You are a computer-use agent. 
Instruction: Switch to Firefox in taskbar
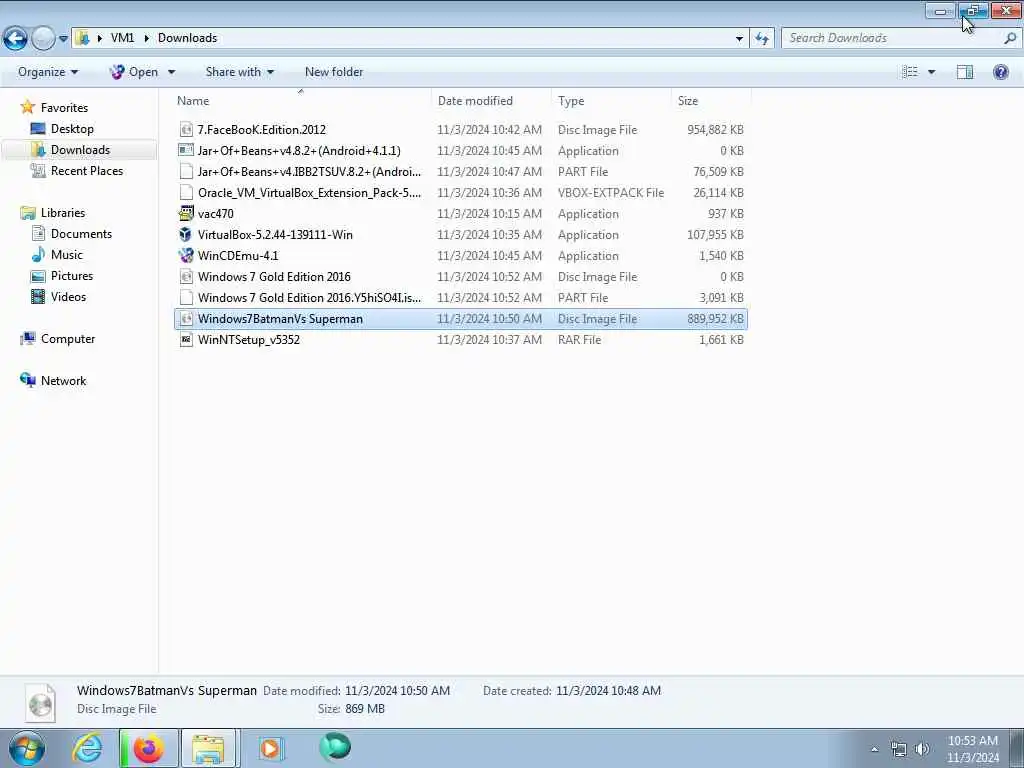coord(149,748)
